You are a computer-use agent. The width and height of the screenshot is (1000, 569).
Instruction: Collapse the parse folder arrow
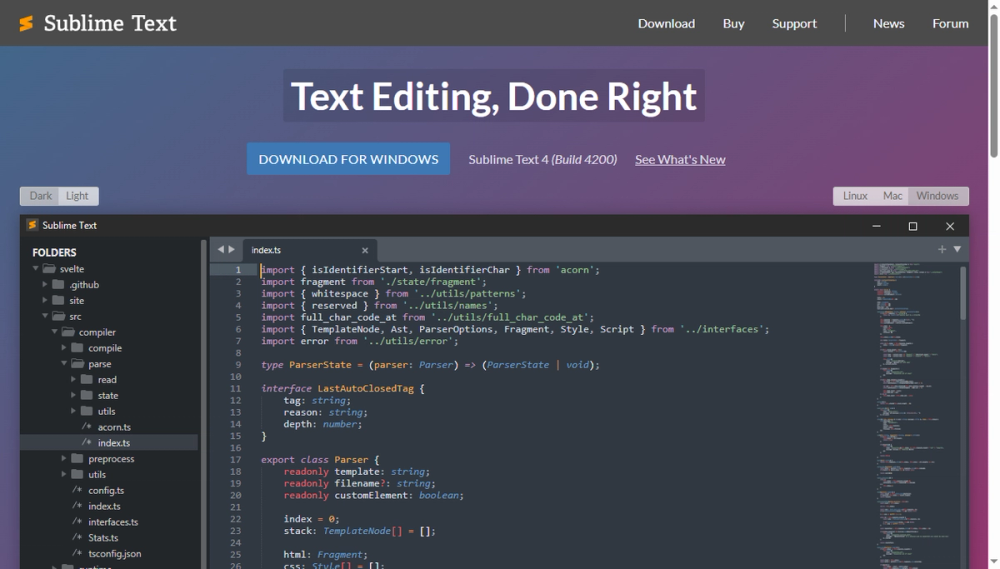(x=64, y=364)
